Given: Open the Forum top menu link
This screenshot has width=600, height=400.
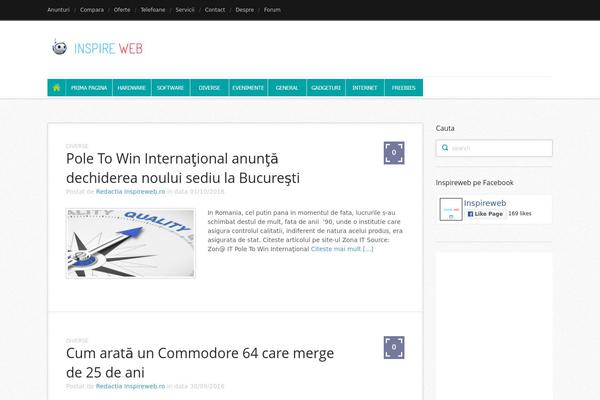Looking at the screenshot, I should pyautogui.click(x=272, y=10).
